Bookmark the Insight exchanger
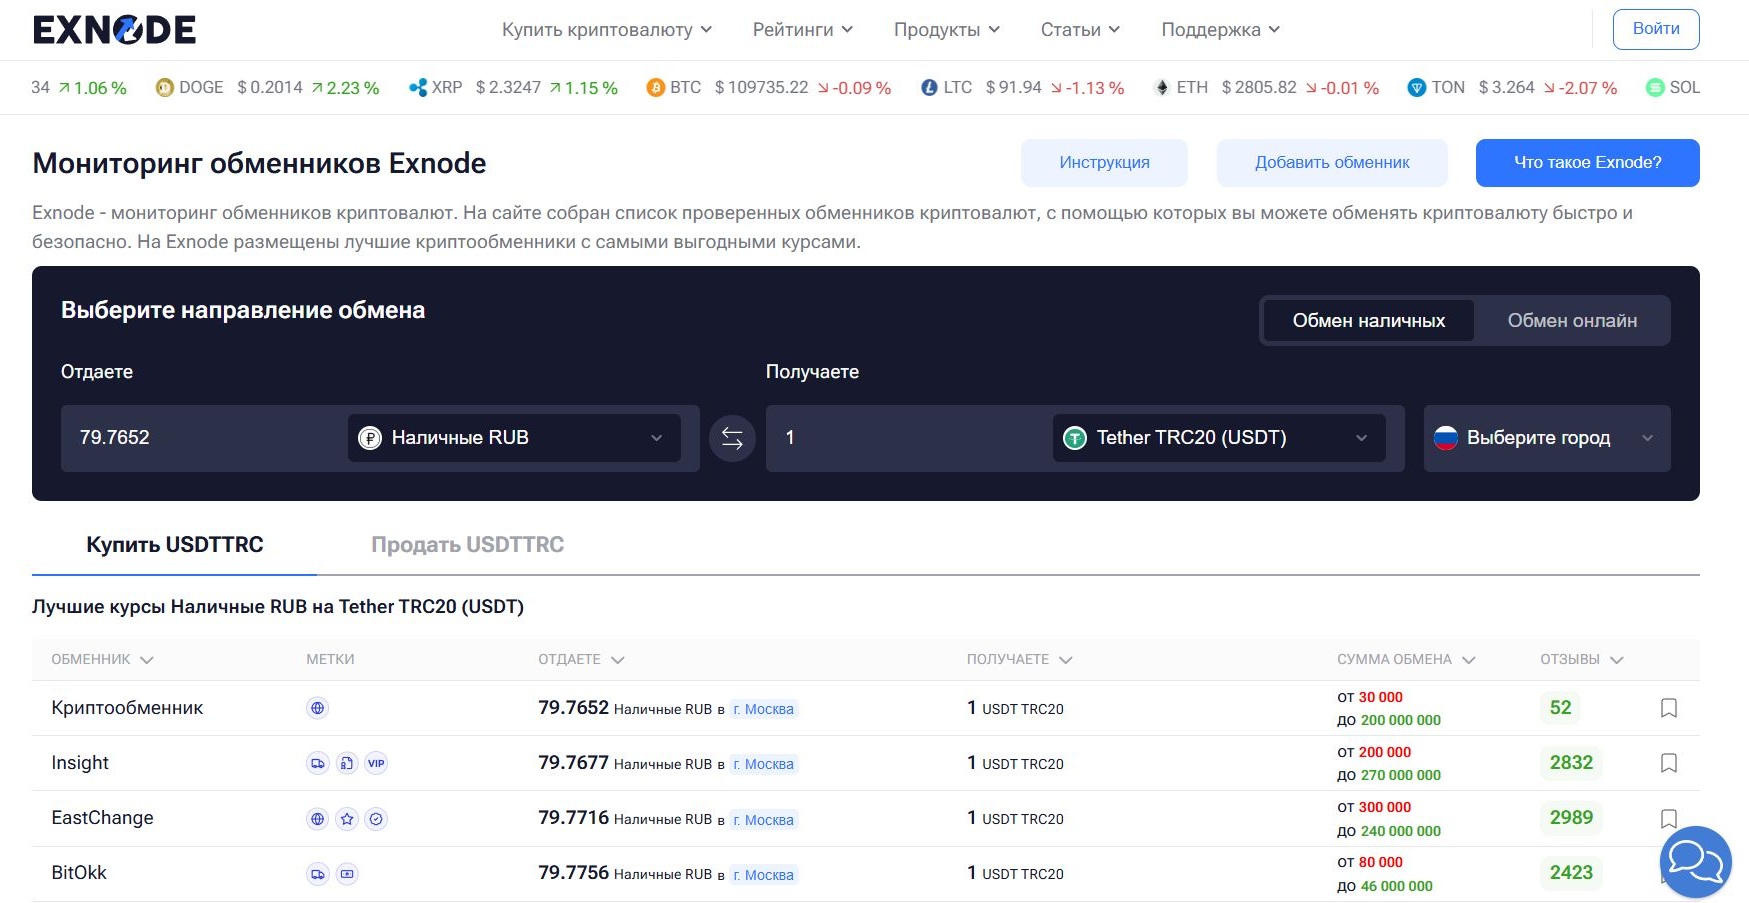 tap(1670, 762)
